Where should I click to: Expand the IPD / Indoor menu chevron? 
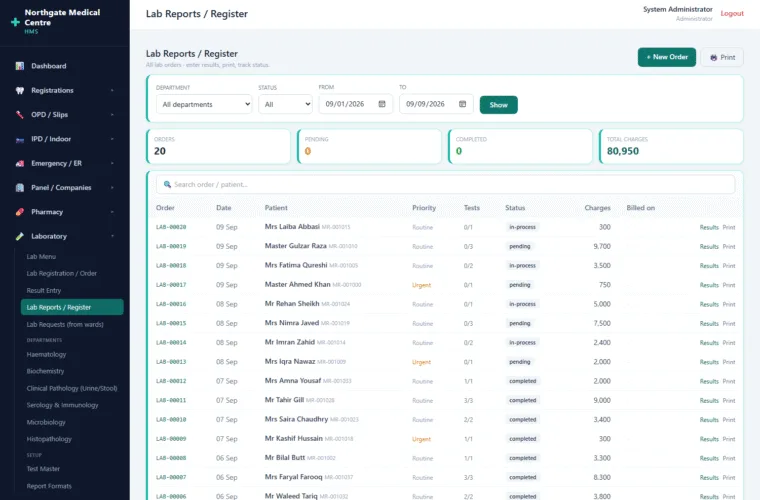coord(112,139)
